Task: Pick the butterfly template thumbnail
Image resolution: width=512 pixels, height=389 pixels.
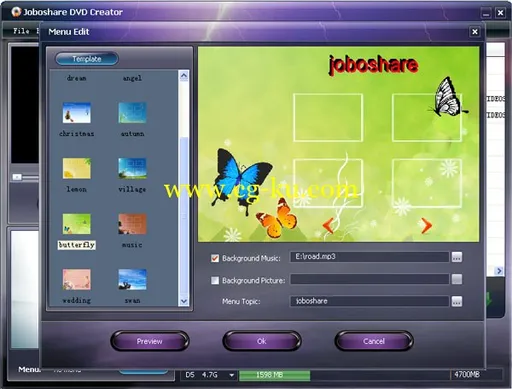Action: pos(77,224)
